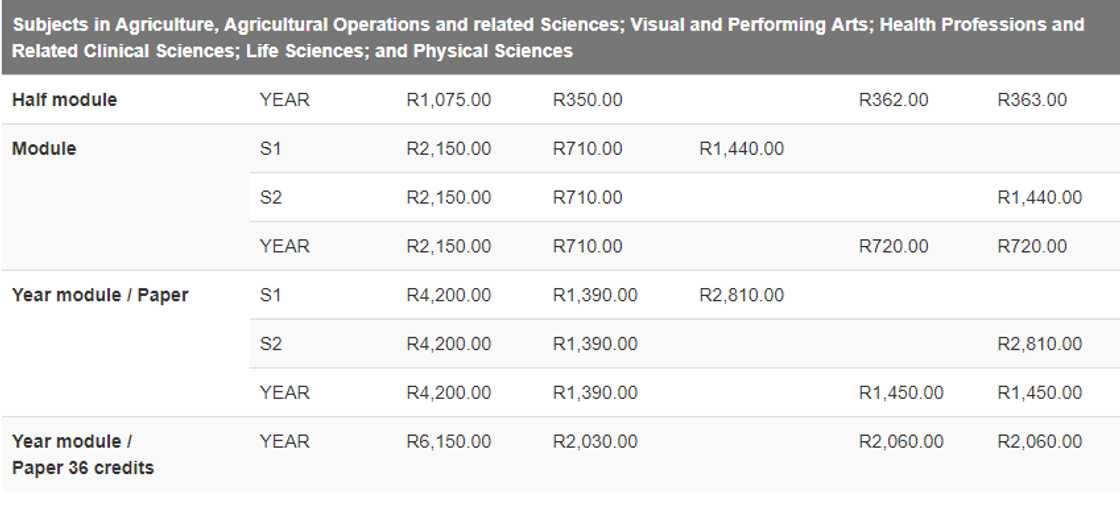Click R1,390.00 in Year module S2 row
The image size is (1120, 514).
coord(595,344)
